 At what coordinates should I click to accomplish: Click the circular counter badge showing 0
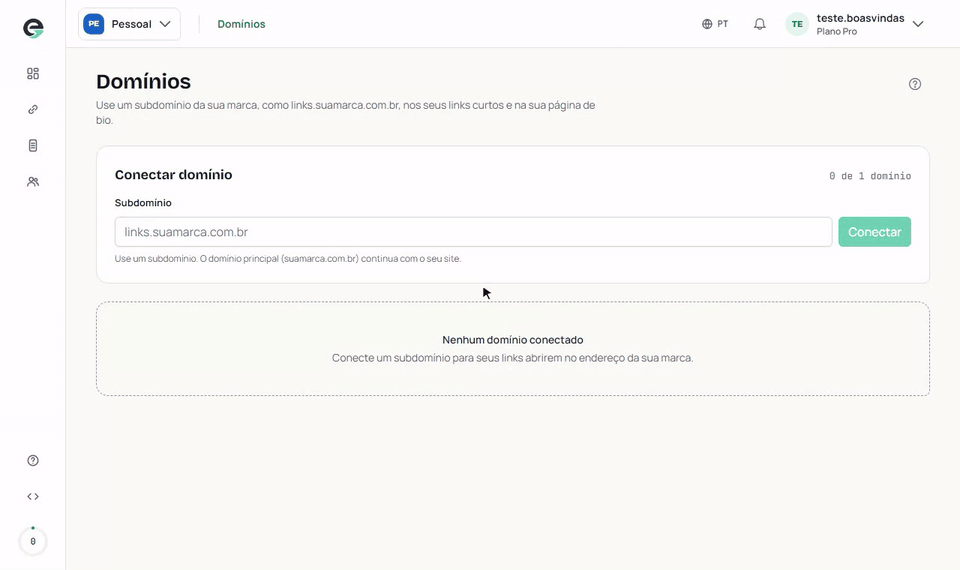(33, 541)
